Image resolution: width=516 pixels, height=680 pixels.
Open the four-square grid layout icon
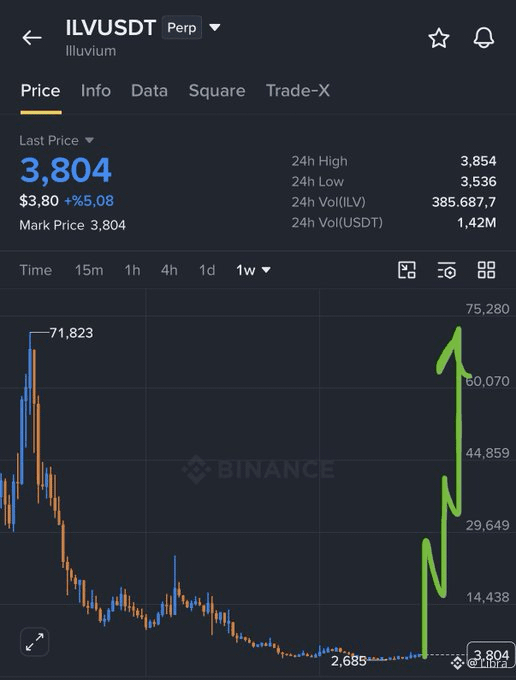click(486, 270)
